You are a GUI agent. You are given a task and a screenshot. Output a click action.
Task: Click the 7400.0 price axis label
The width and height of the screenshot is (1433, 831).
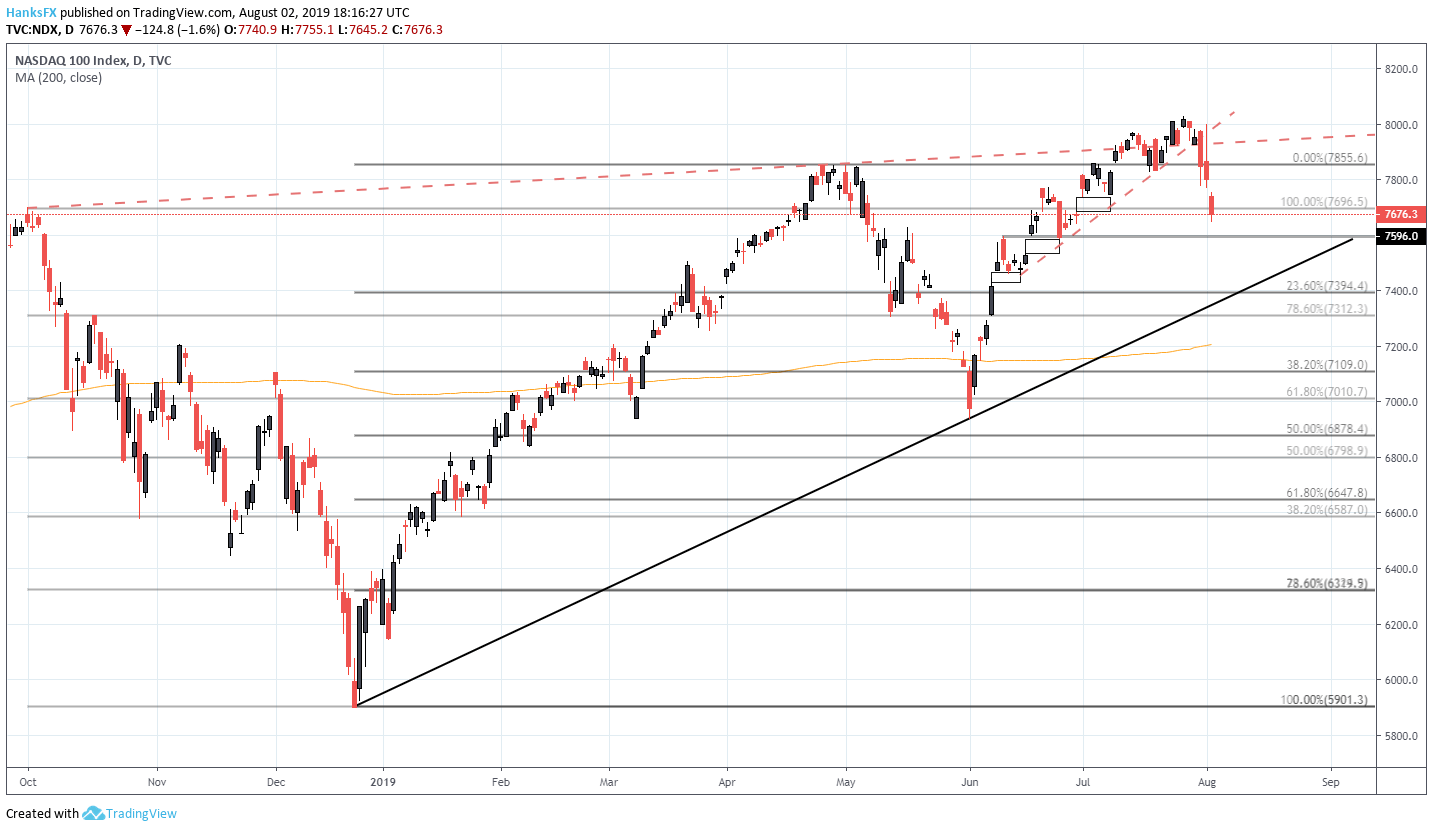(1402, 291)
